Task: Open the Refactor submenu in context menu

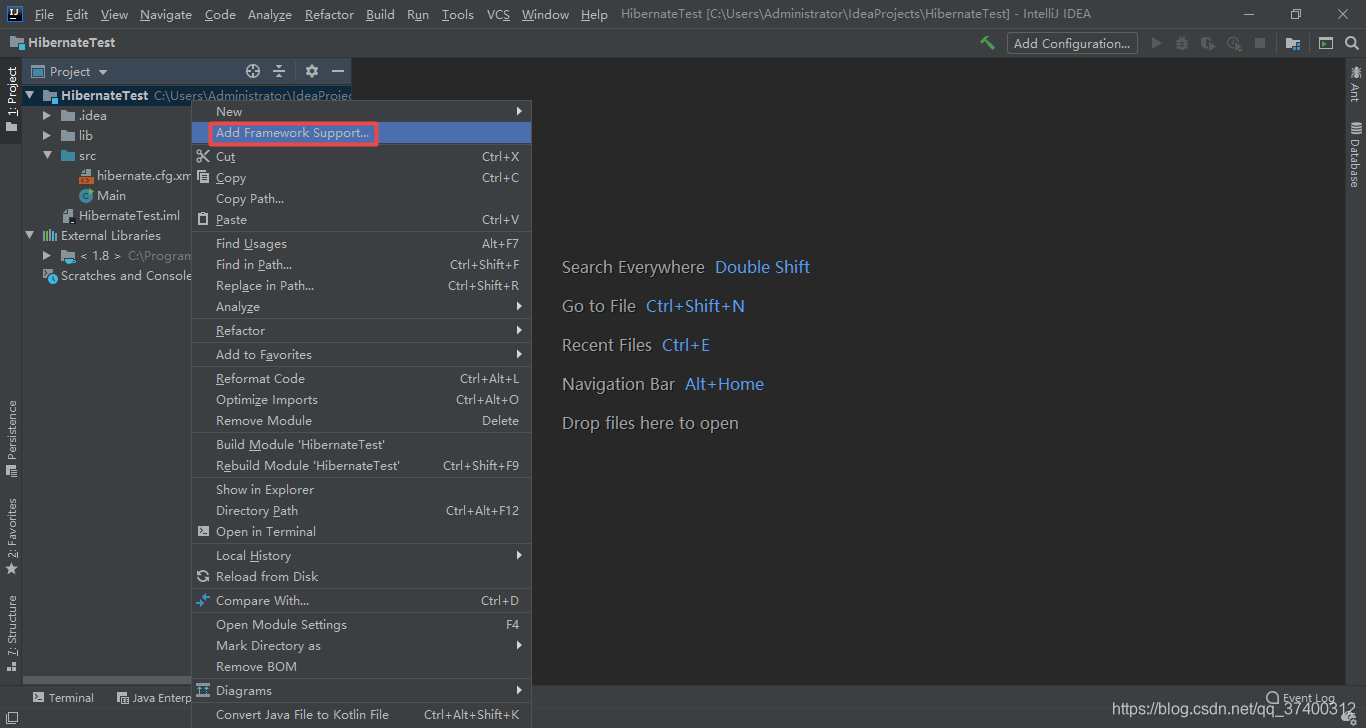Action: coord(361,330)
